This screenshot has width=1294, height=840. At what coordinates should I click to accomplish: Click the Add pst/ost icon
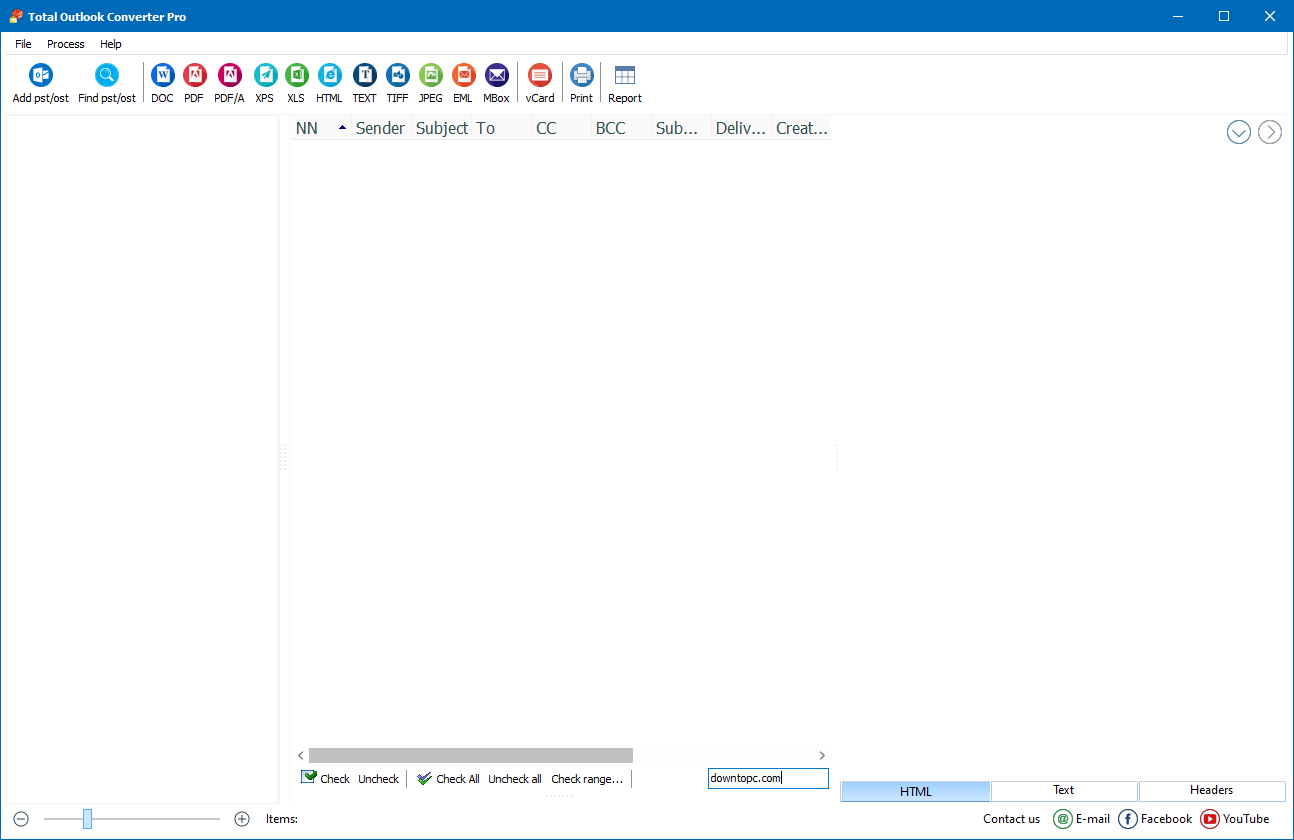click(41, 77)
